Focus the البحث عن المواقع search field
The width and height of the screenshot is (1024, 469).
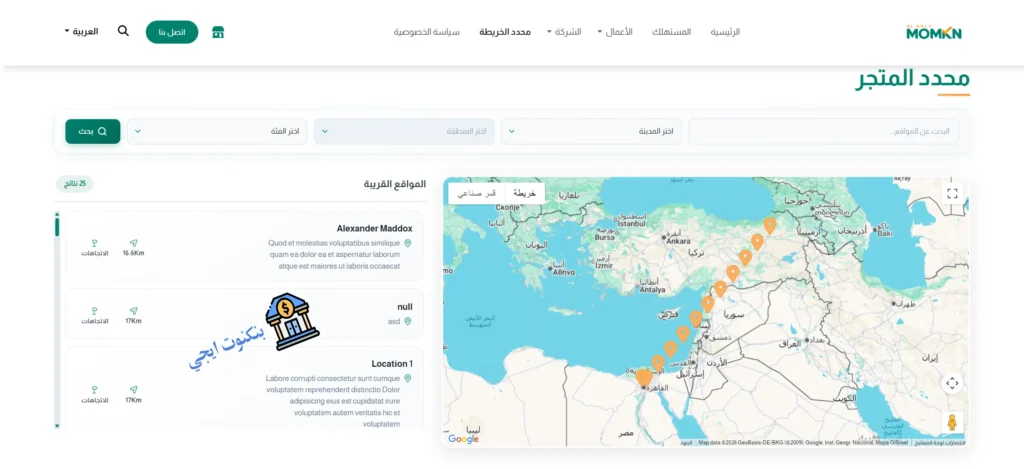coord(824,131)
